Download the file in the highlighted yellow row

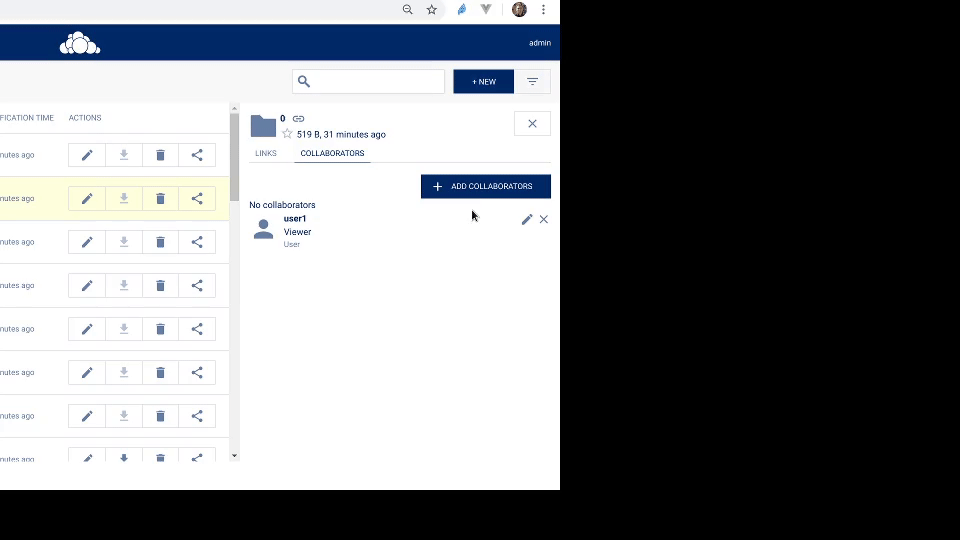124,198
